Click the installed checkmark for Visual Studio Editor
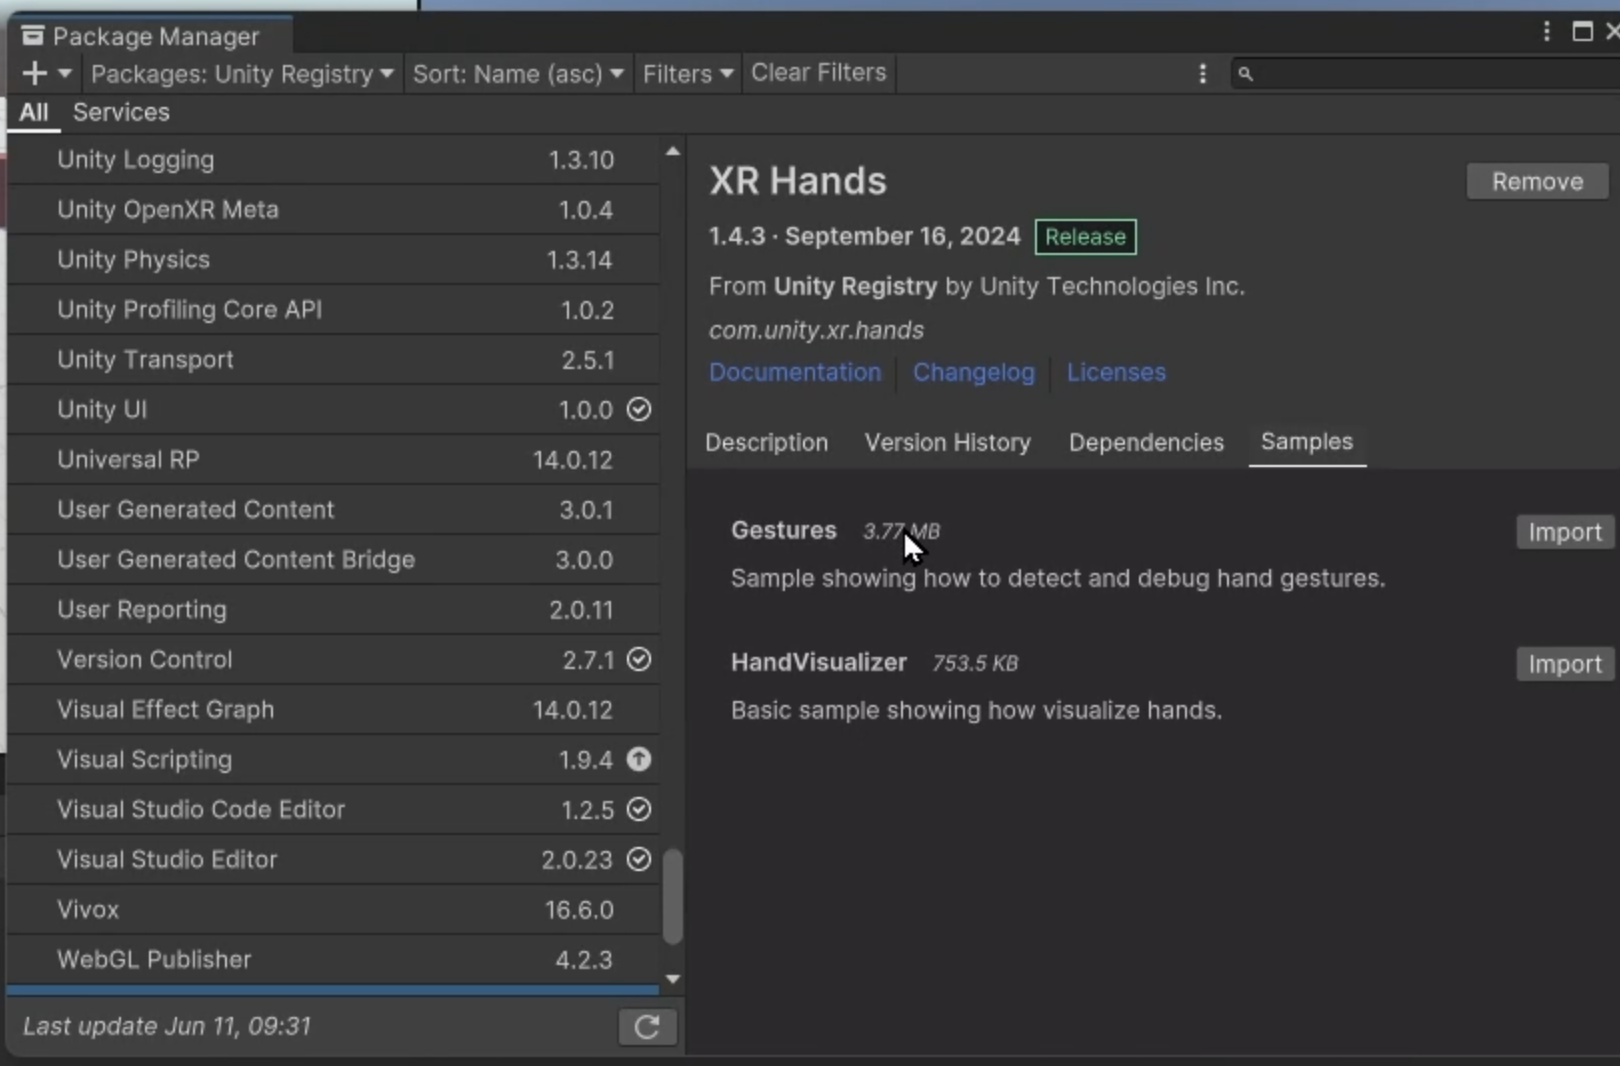 (639, 859)
